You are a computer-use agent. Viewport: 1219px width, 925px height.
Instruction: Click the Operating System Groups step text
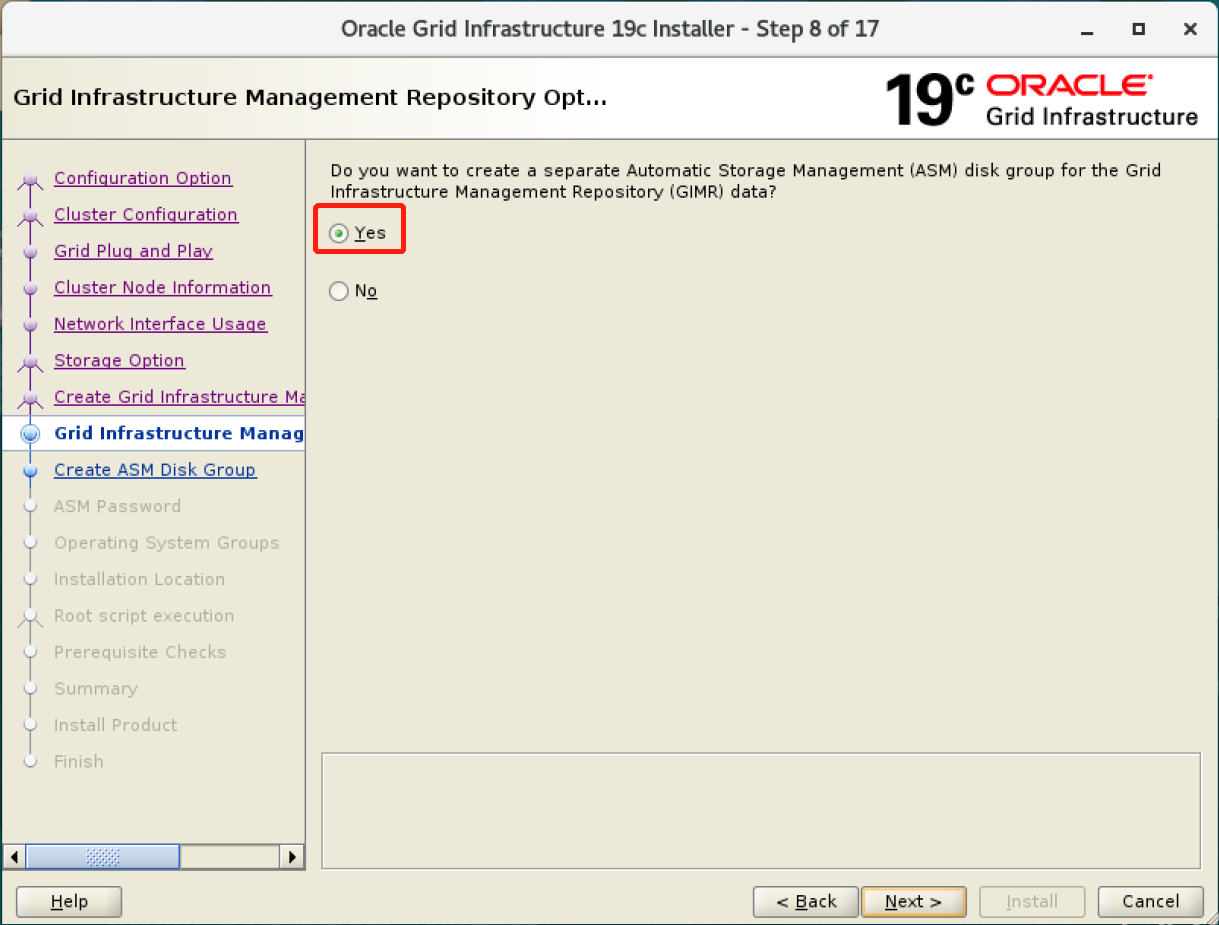click(x=166, y=543)
